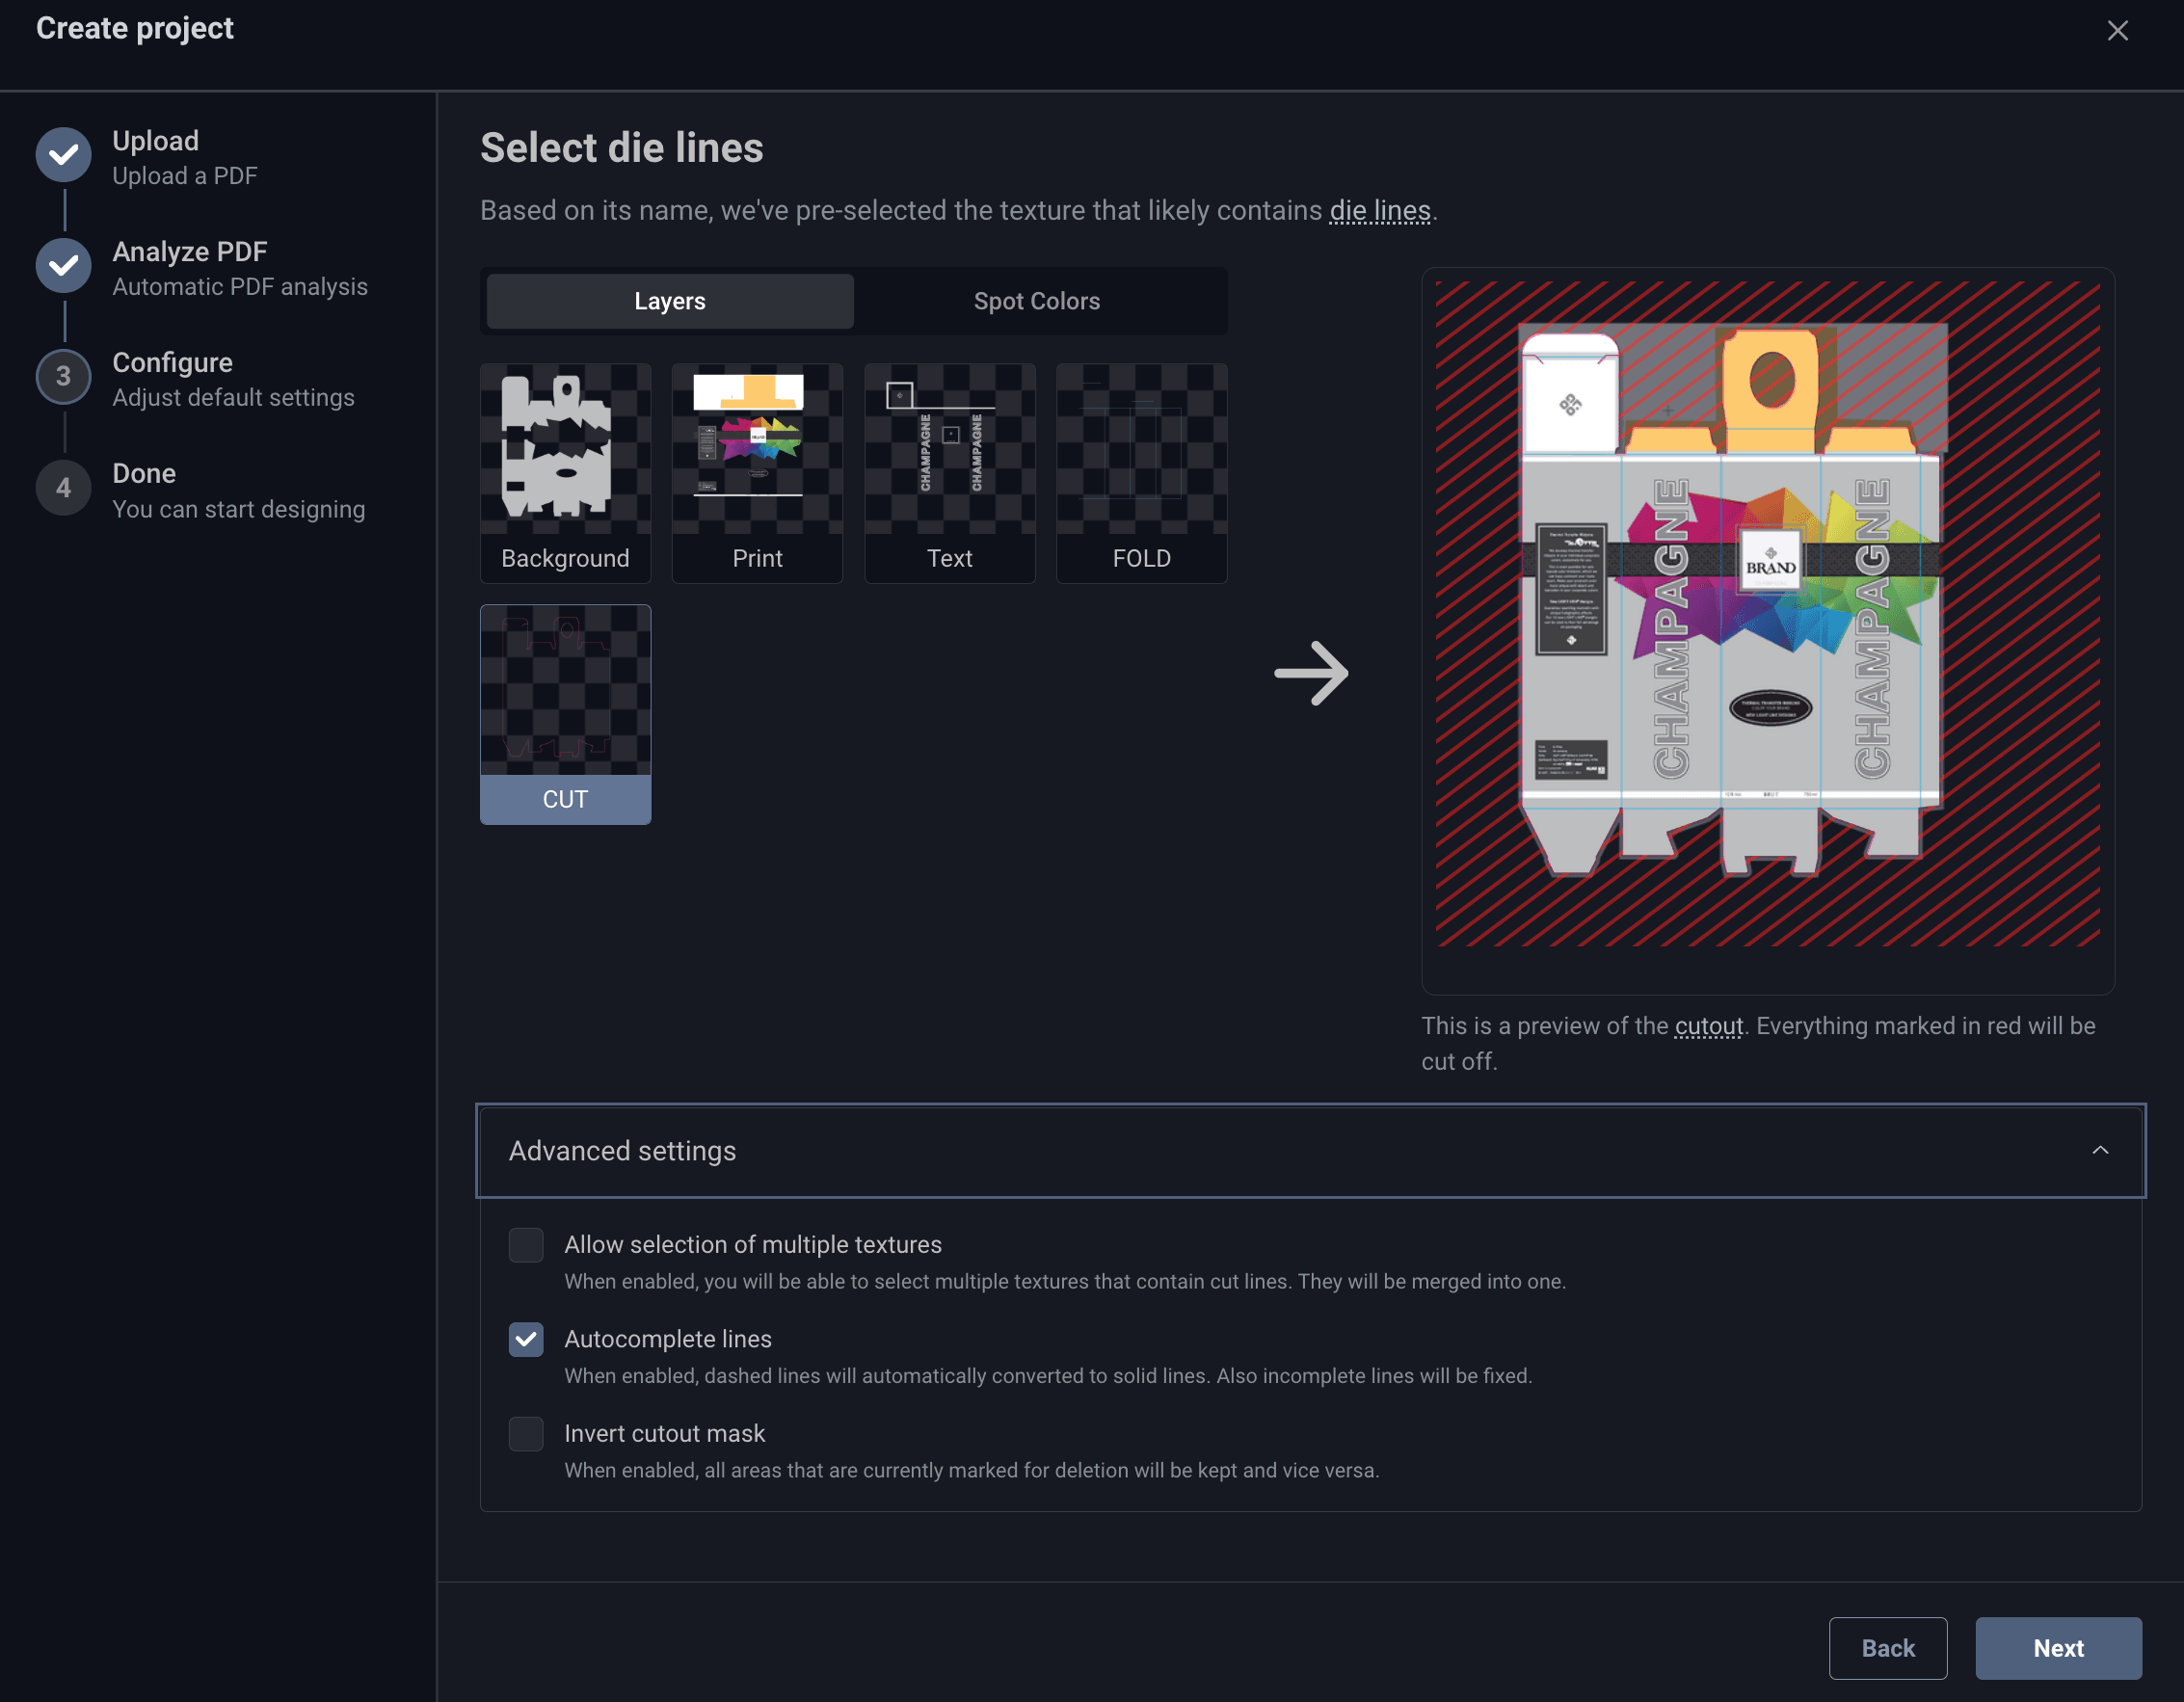Viewport: 2184px width, 1702px height.
Task: Select the Text layer thumbnail
Action: click(949, 473)
